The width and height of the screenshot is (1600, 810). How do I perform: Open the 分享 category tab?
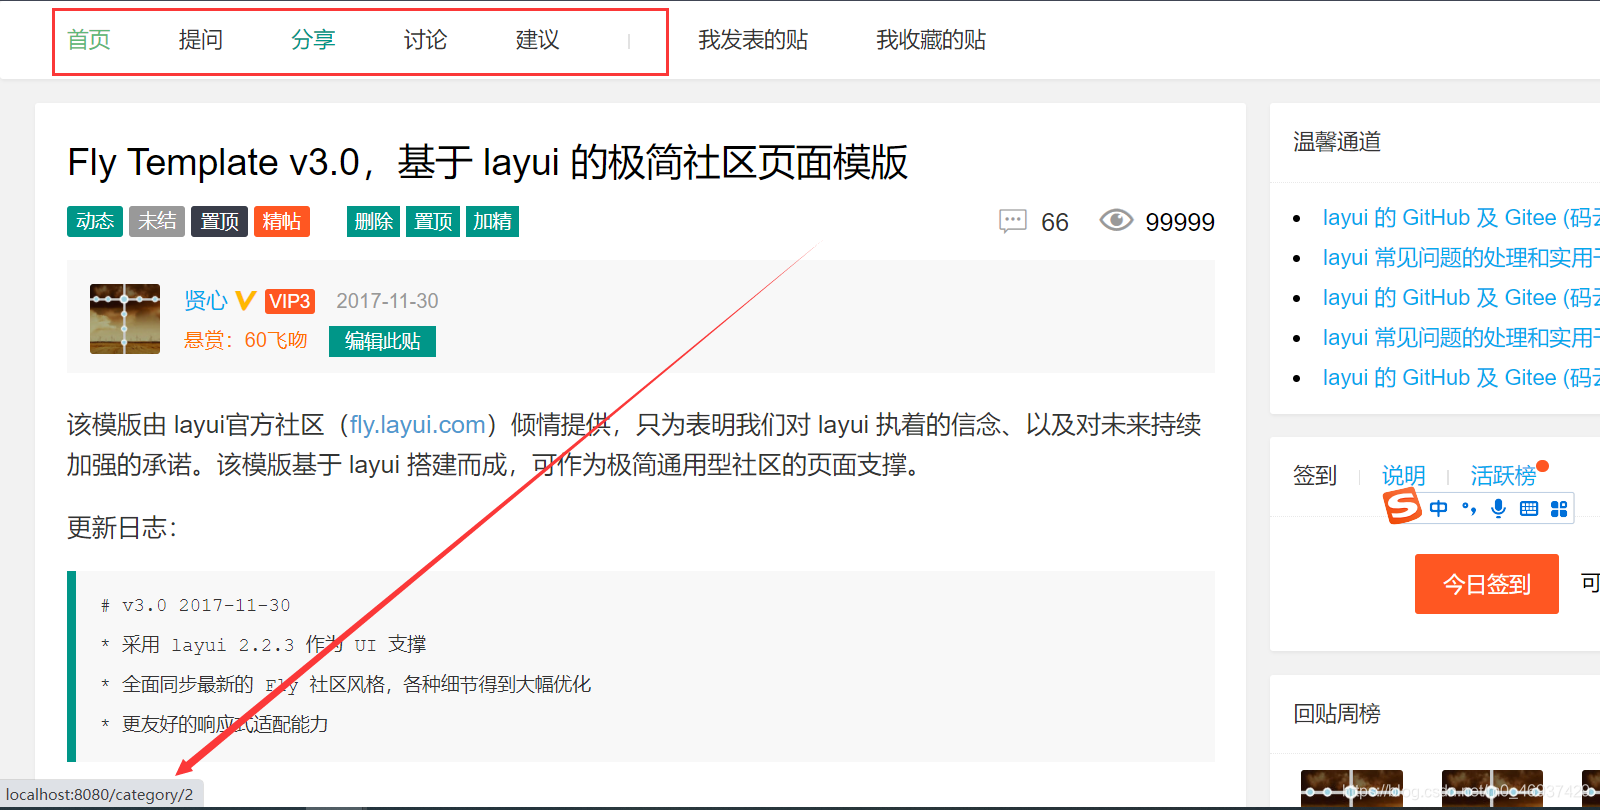click(x=313, y=40)
